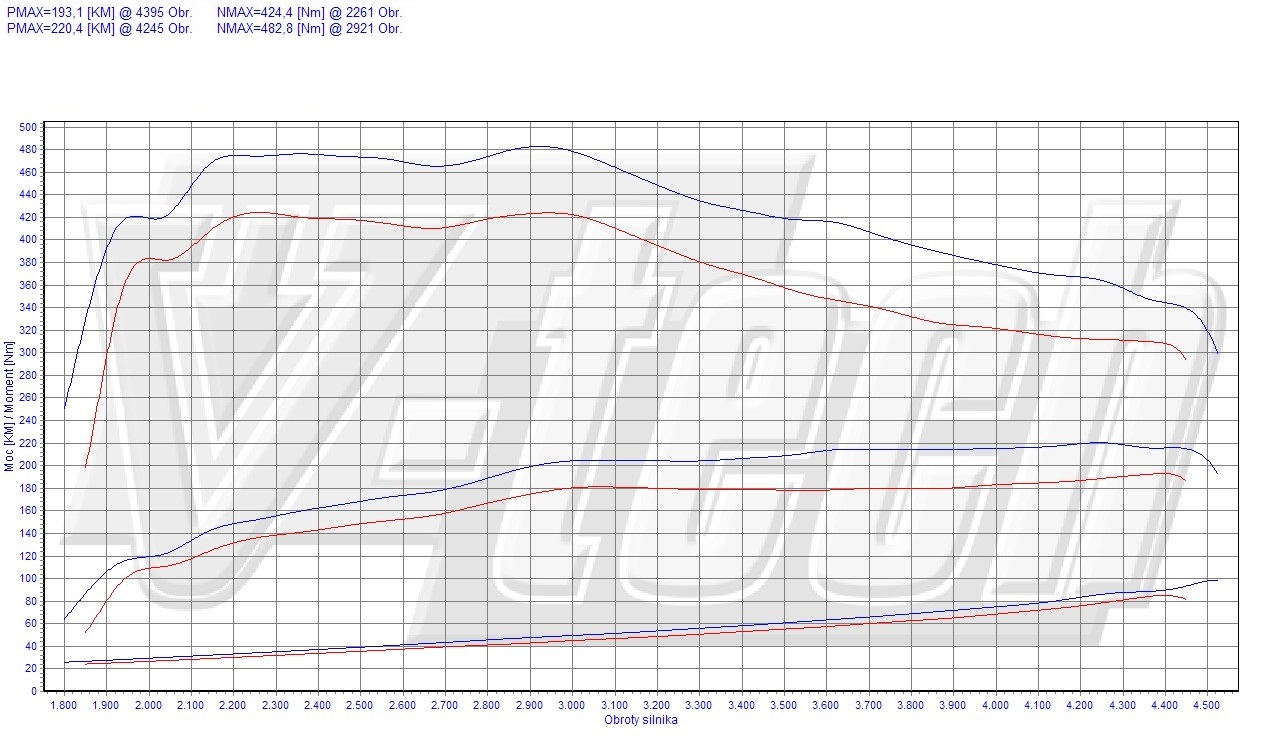Screen dimensions: 1264x742
Task: Click the 2.000 tick on the engine speed axis
Action: [148, 706]
